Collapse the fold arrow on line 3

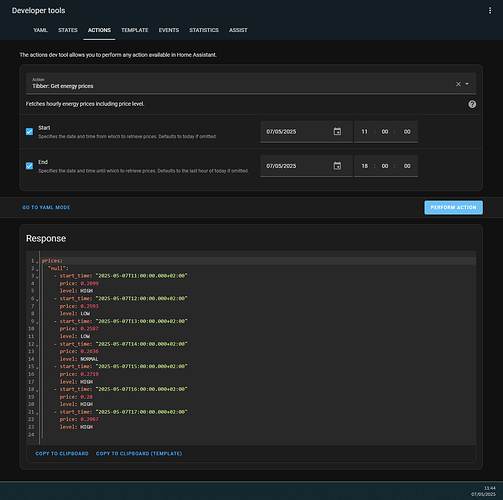(x=37, y=277)
